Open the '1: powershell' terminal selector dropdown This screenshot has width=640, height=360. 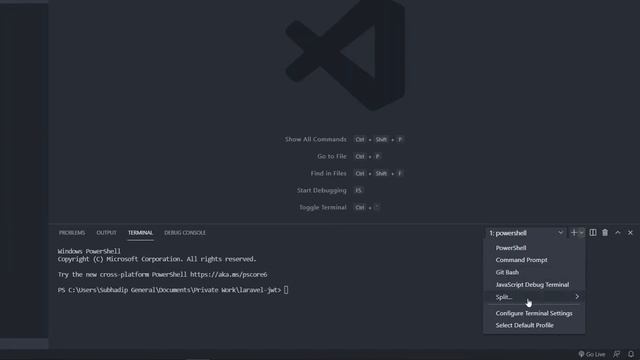tap(526, 233)
